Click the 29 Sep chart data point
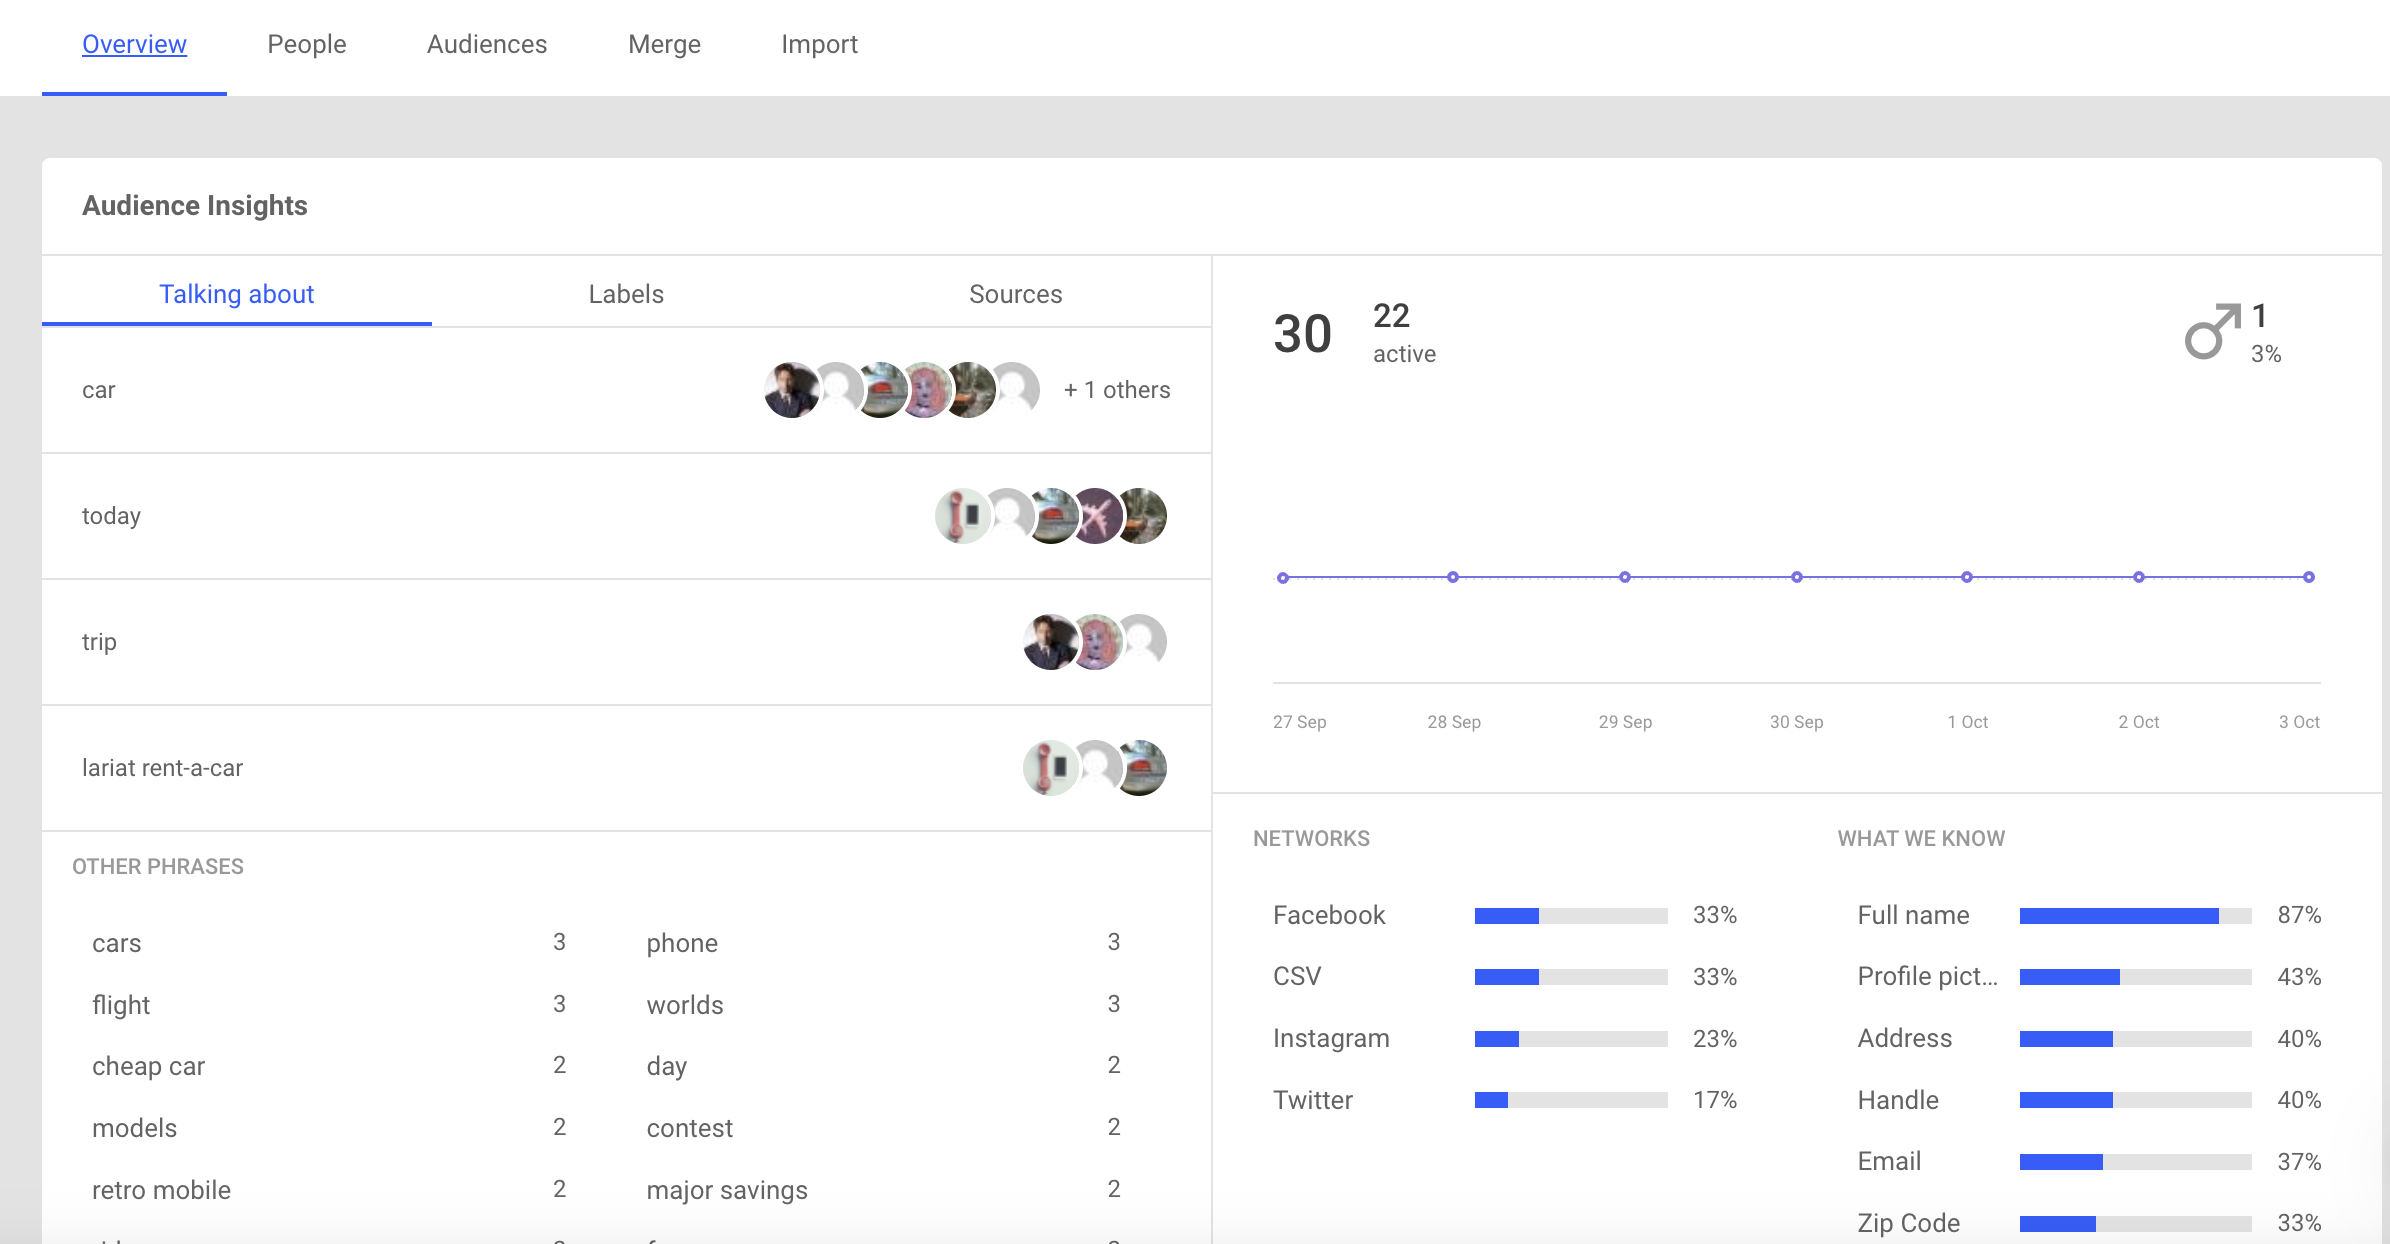Screen dimensions: 2390x1244 (1625, 577)
